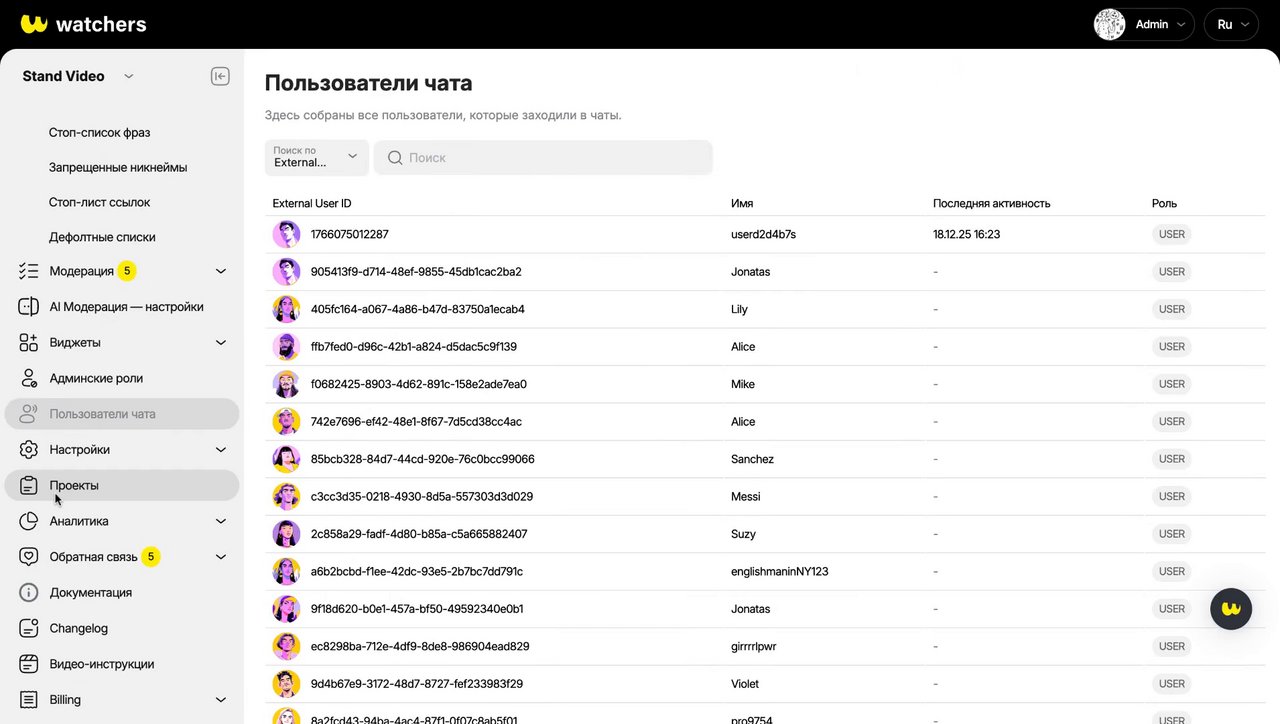Click avatar in Suzy's row
Viewport: 1280px width, 724px height.
[x=286, y=534]
